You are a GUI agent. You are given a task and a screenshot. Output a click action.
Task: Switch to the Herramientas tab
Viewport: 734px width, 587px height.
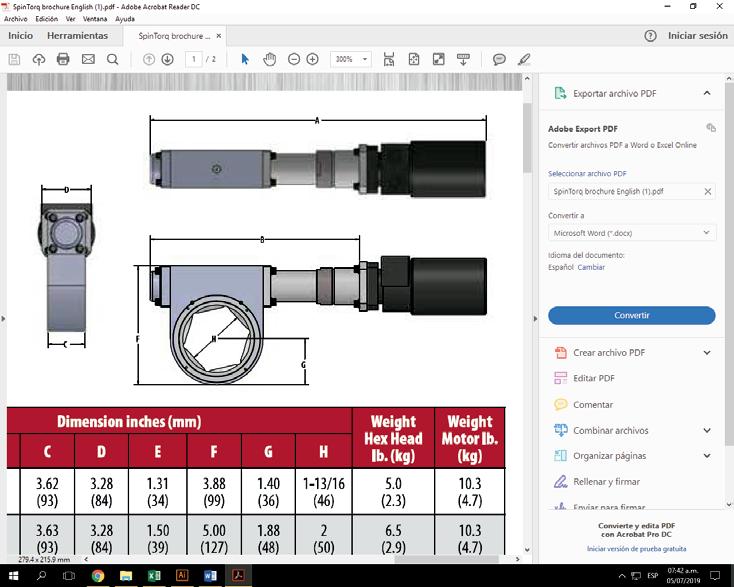[78, 36]
